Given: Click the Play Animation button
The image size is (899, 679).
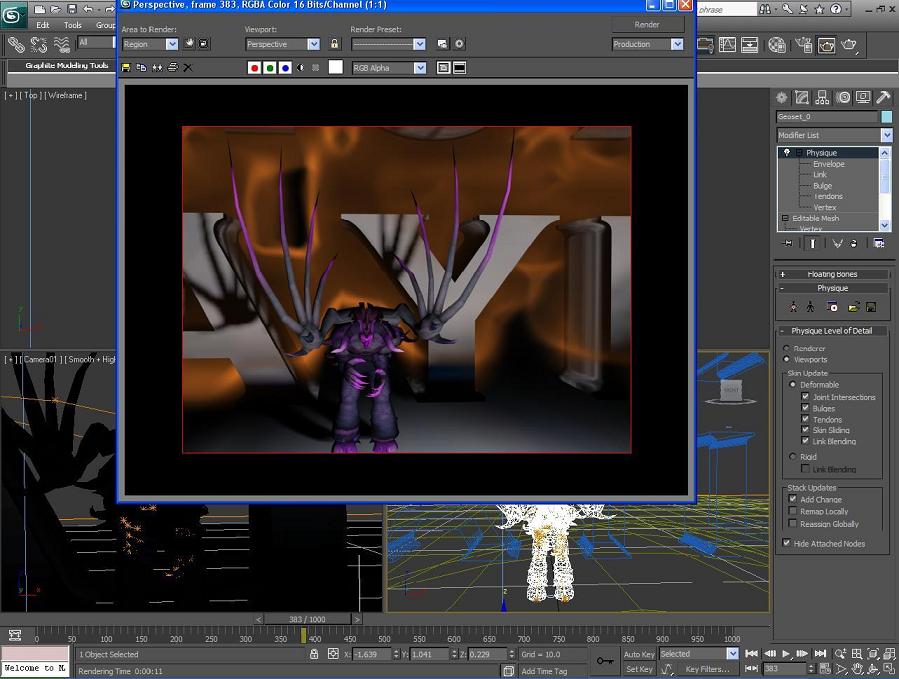Looking at the screenshot, I should tap(786, 654).
